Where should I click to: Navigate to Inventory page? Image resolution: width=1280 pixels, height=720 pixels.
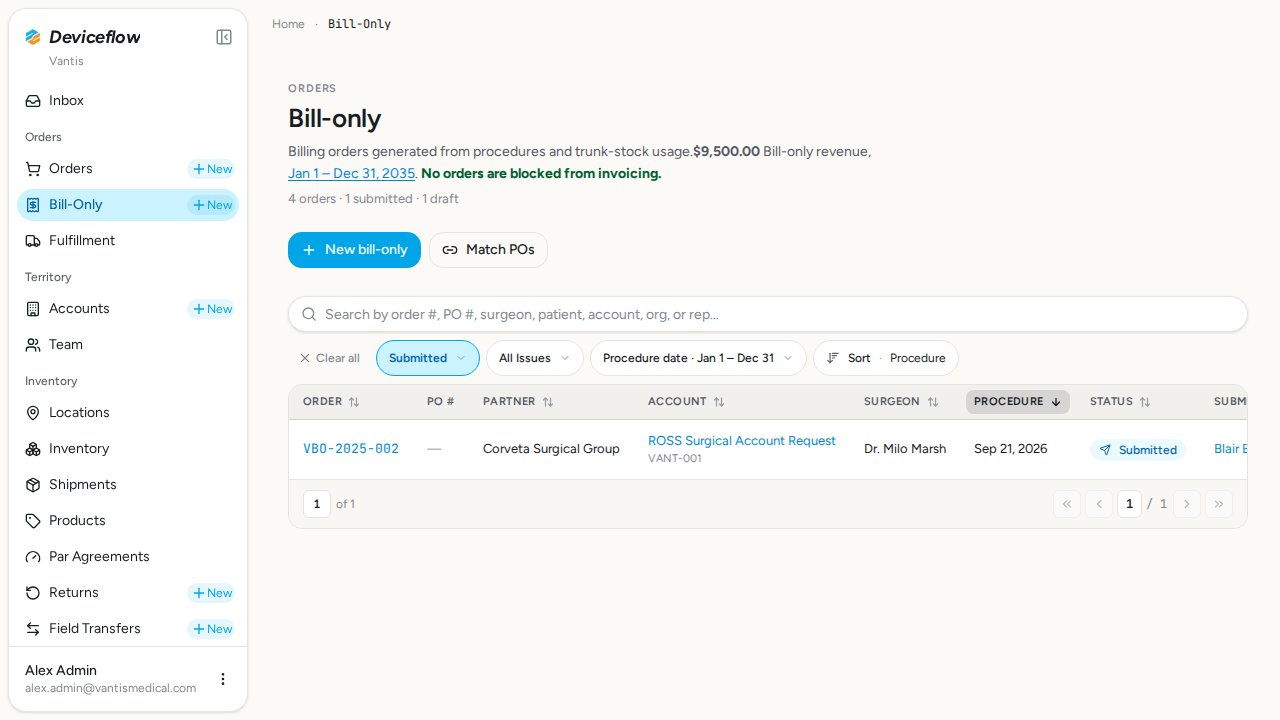point(128,449)
